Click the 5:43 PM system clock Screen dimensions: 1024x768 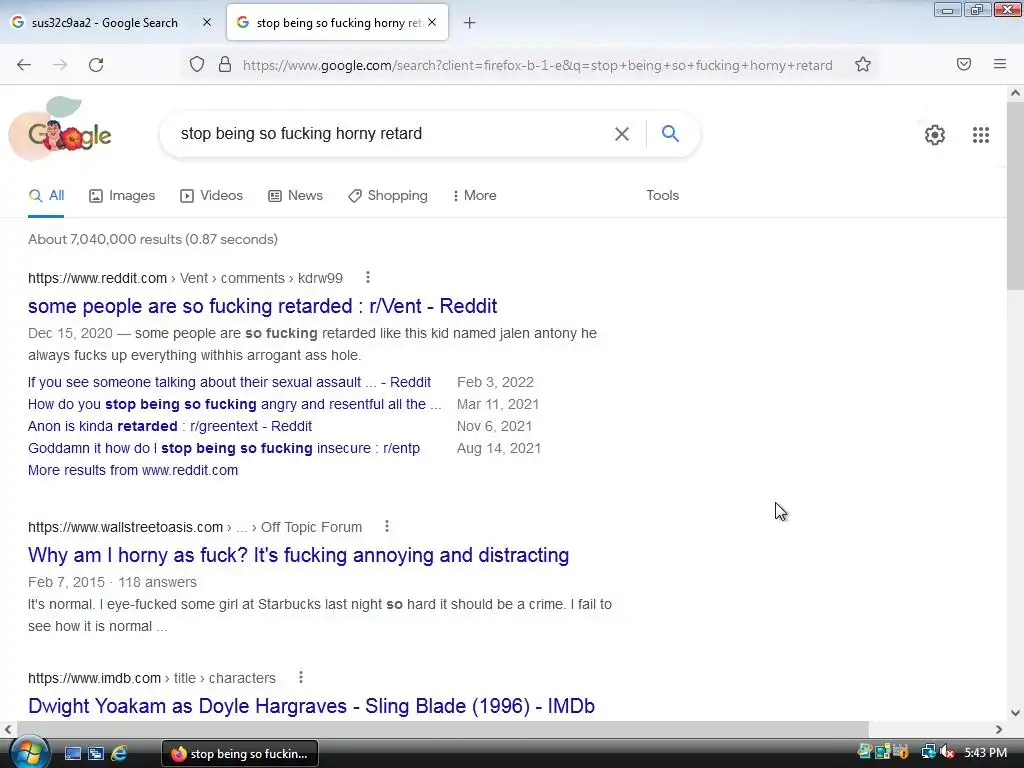[985, 753]
